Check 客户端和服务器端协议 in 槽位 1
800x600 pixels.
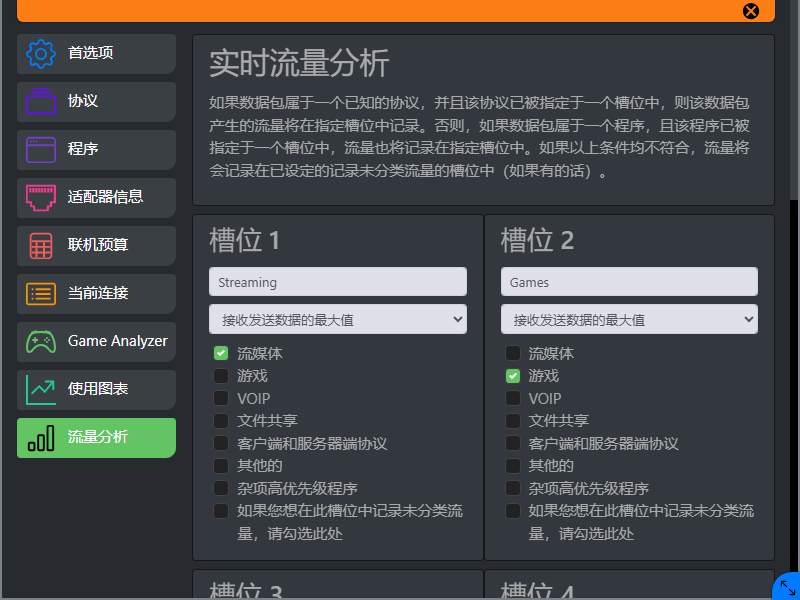point(221,444)
